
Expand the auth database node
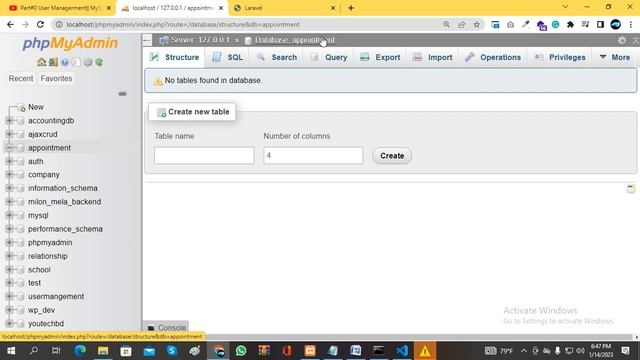[9, 161]
